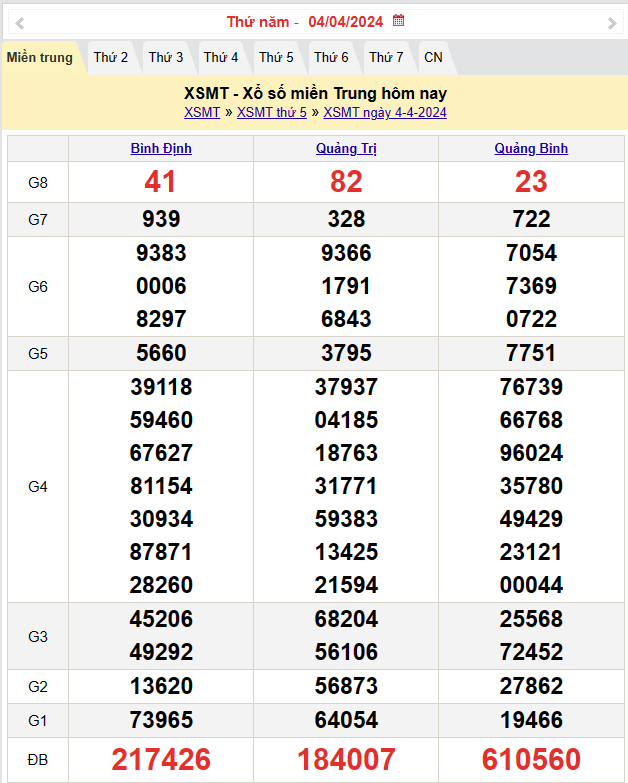
Task: Click Quảng Bình G8 number 23
Action: click(x=531, y=182)
